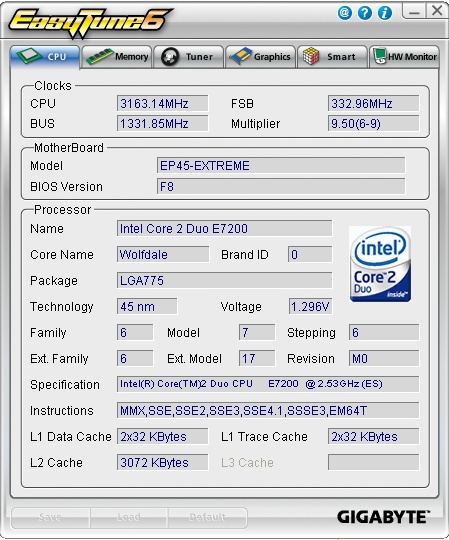Click the processor Name field
The width and height of the screenshot is (449, 540).
224,229
